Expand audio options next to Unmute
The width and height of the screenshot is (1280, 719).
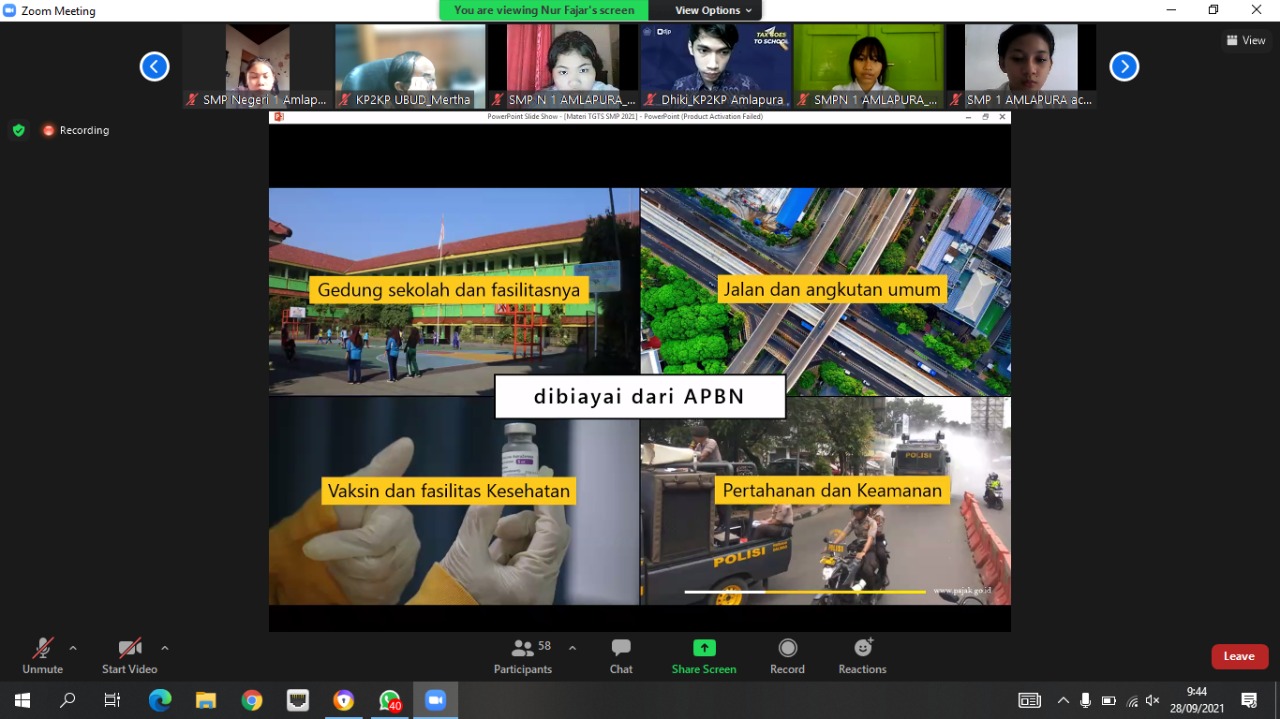(73, 648)
